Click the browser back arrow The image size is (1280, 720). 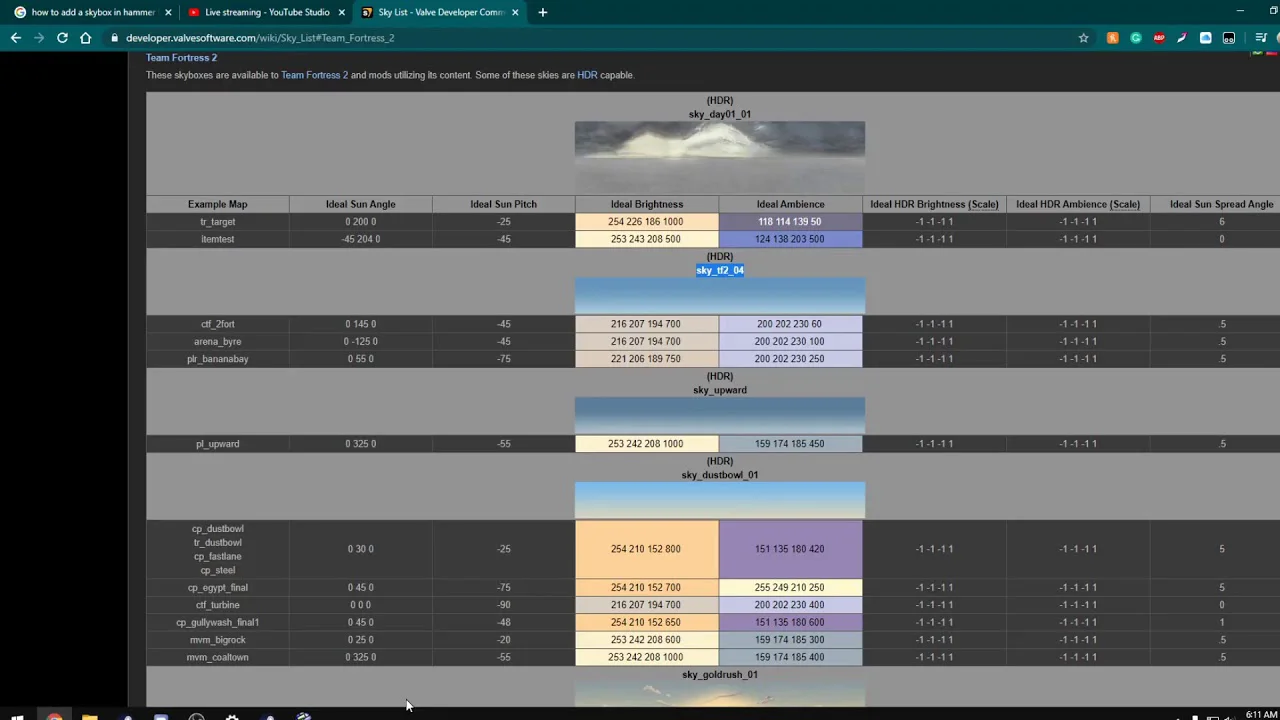[x=16, y=38]
